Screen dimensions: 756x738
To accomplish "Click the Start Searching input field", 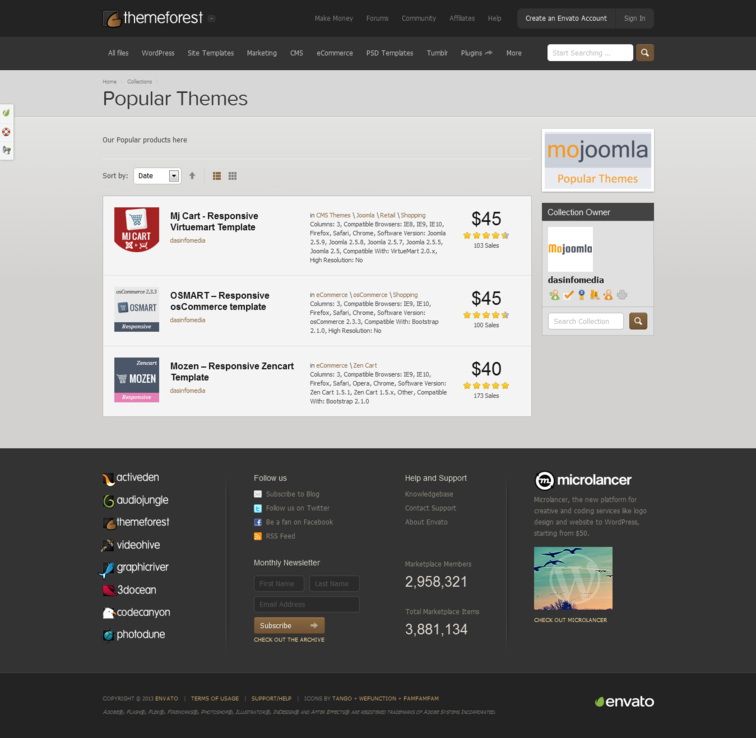I will pyautogui.click(x=590, y=53).
